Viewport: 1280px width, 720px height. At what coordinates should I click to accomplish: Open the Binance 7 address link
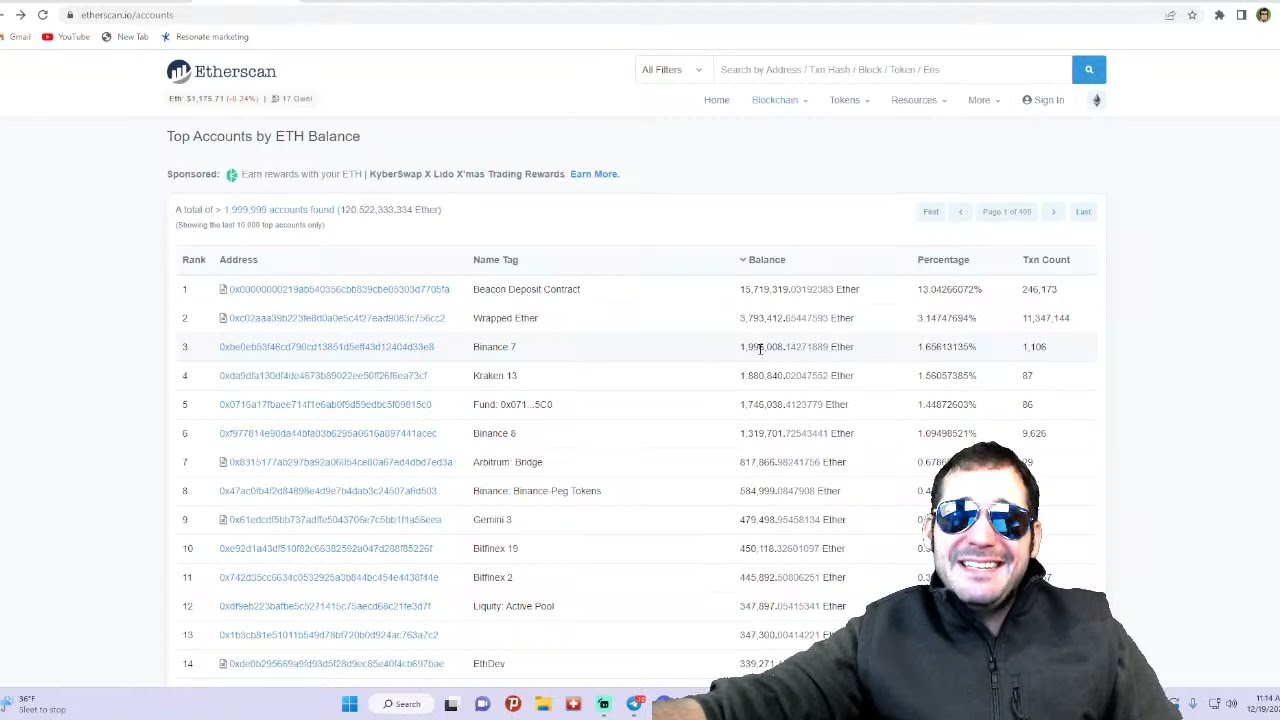pos(326,347)
